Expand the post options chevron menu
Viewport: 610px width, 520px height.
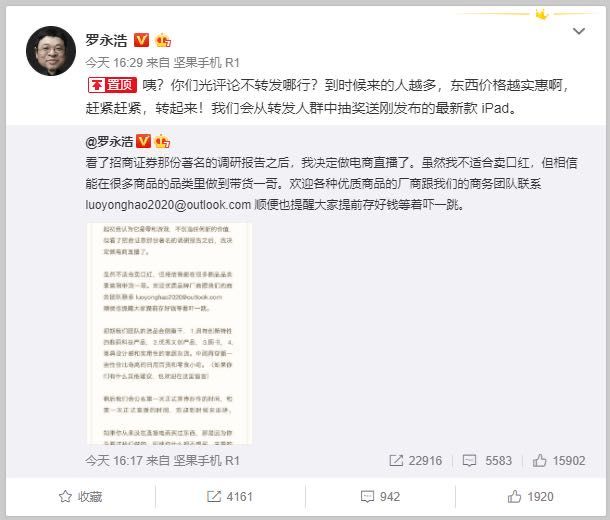579,31
